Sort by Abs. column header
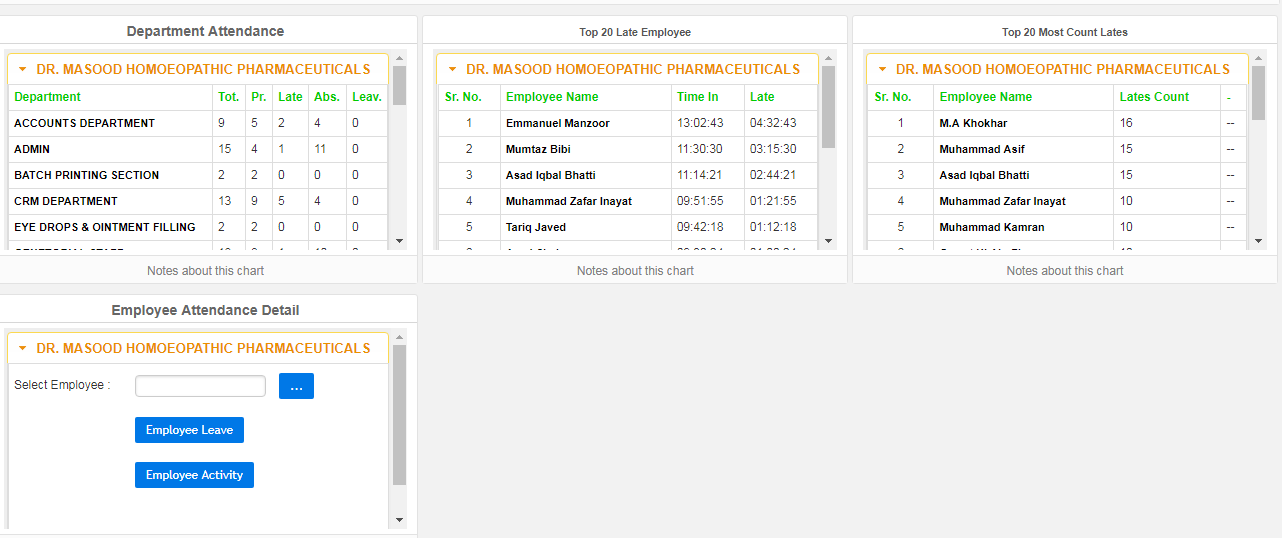The height and width of the screenshot is (538, 1282). (326, 97)
